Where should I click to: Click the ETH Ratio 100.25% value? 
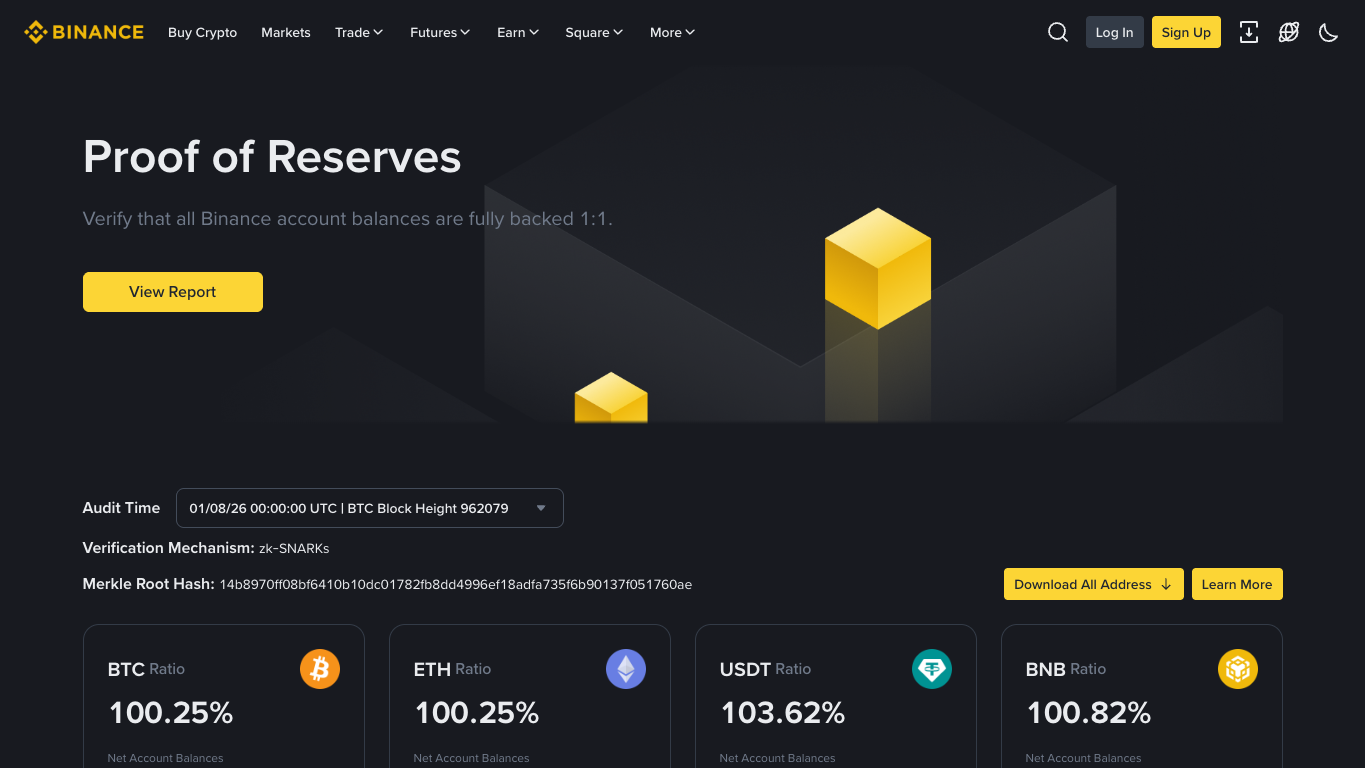(477, 713)
